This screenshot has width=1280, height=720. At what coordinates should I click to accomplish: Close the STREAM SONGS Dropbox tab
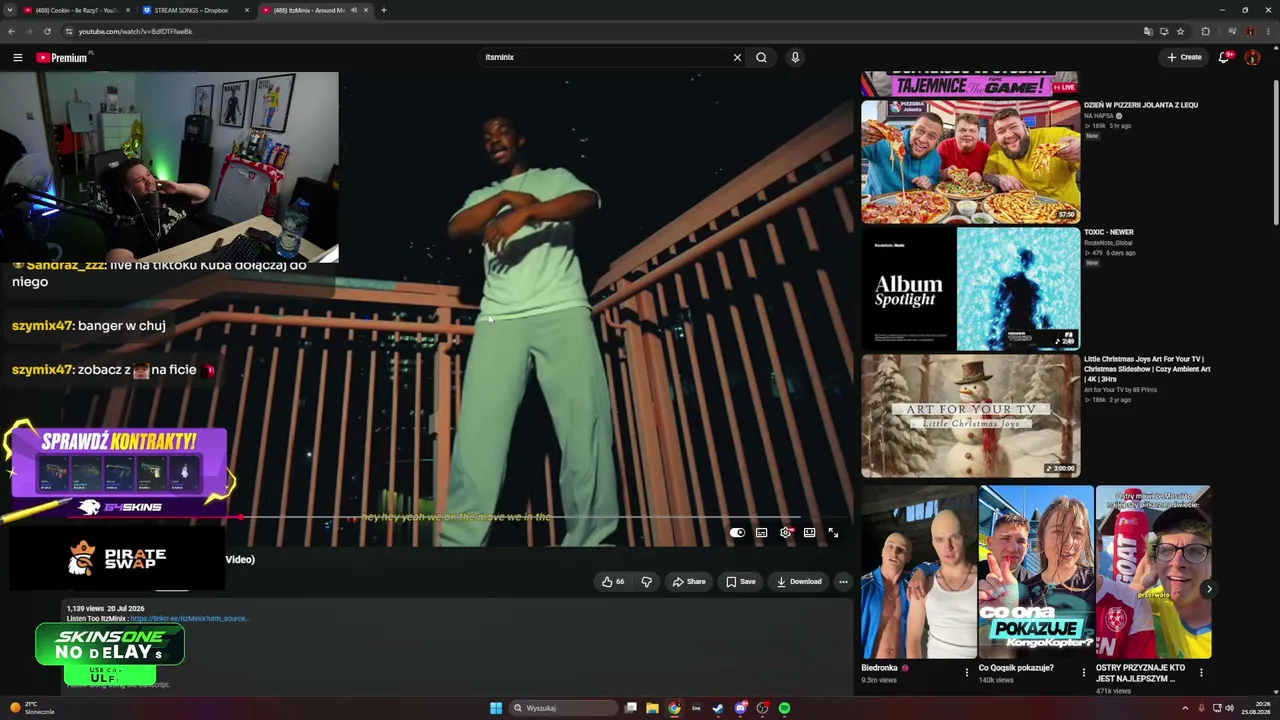[247, 10]
